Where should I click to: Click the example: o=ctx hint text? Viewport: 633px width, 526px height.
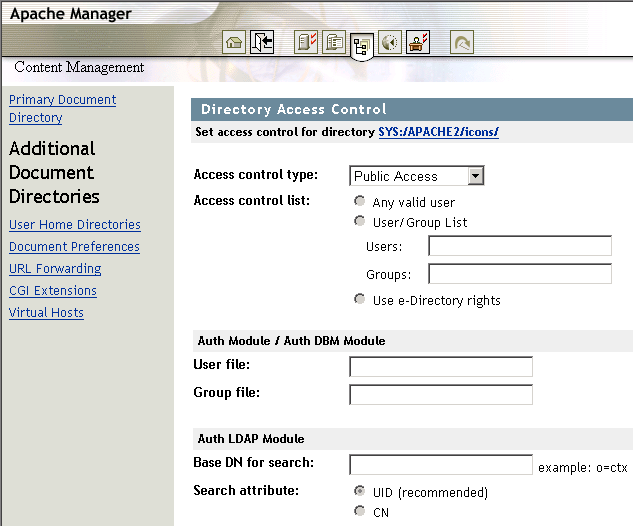583,467
